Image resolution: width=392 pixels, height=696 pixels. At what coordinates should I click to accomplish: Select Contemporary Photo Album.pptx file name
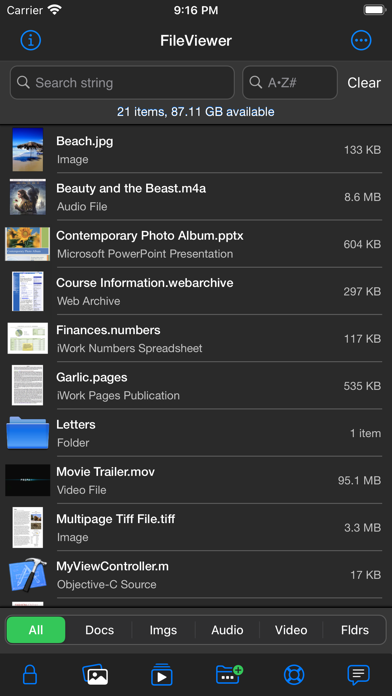click(x=150, y=236)
